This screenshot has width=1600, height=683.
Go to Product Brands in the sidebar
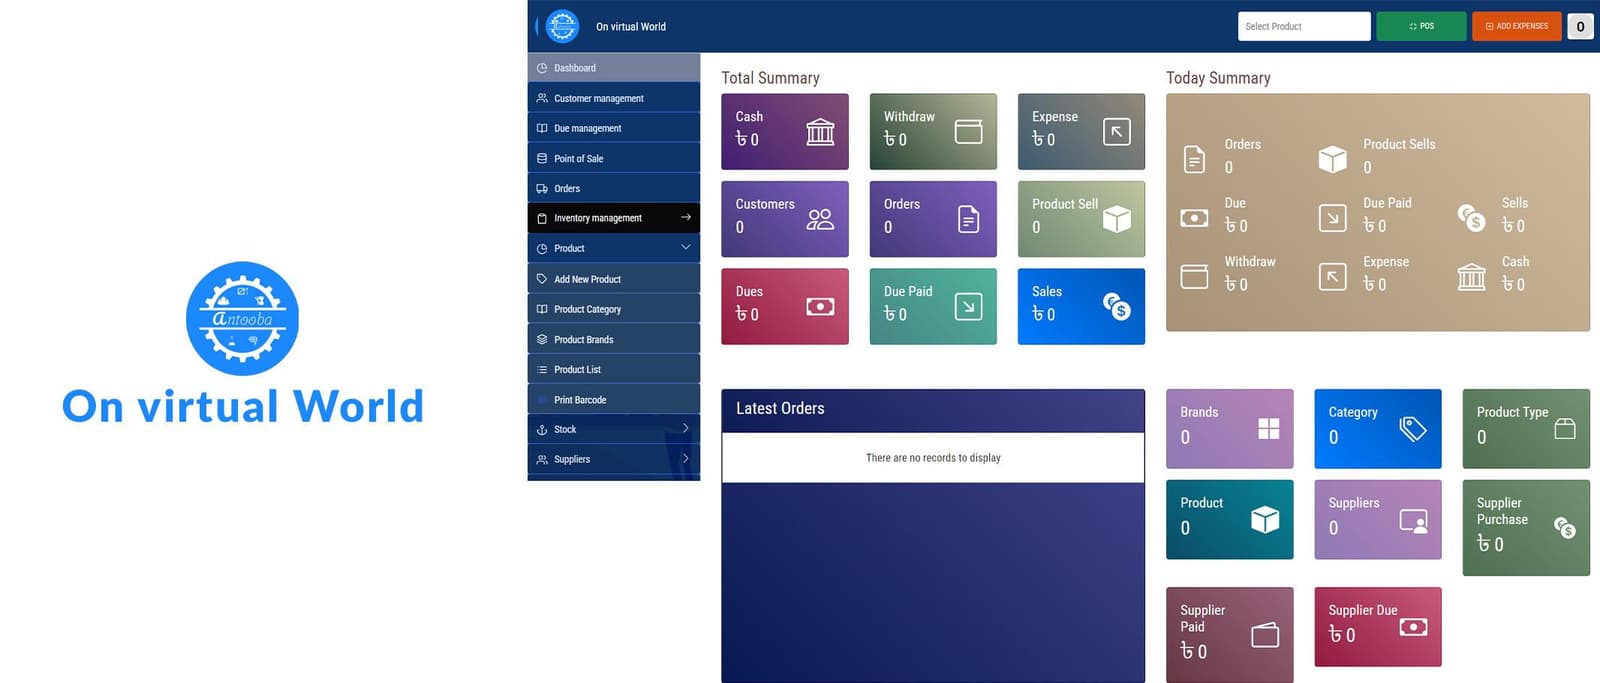614,339
